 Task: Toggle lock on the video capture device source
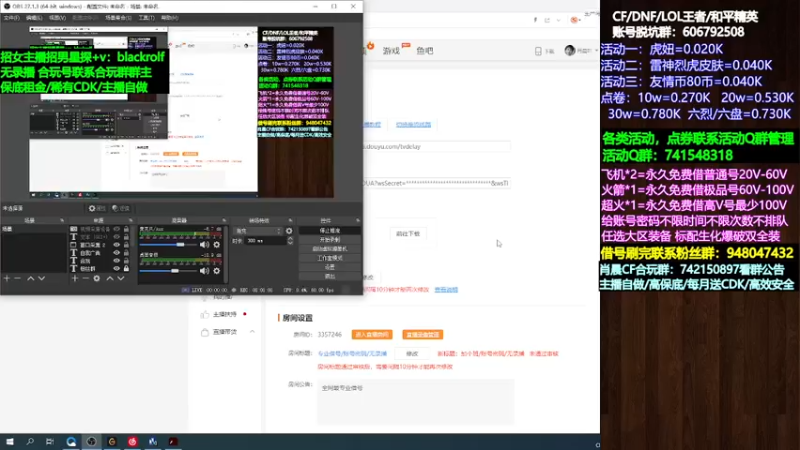(x=126, y=230)
